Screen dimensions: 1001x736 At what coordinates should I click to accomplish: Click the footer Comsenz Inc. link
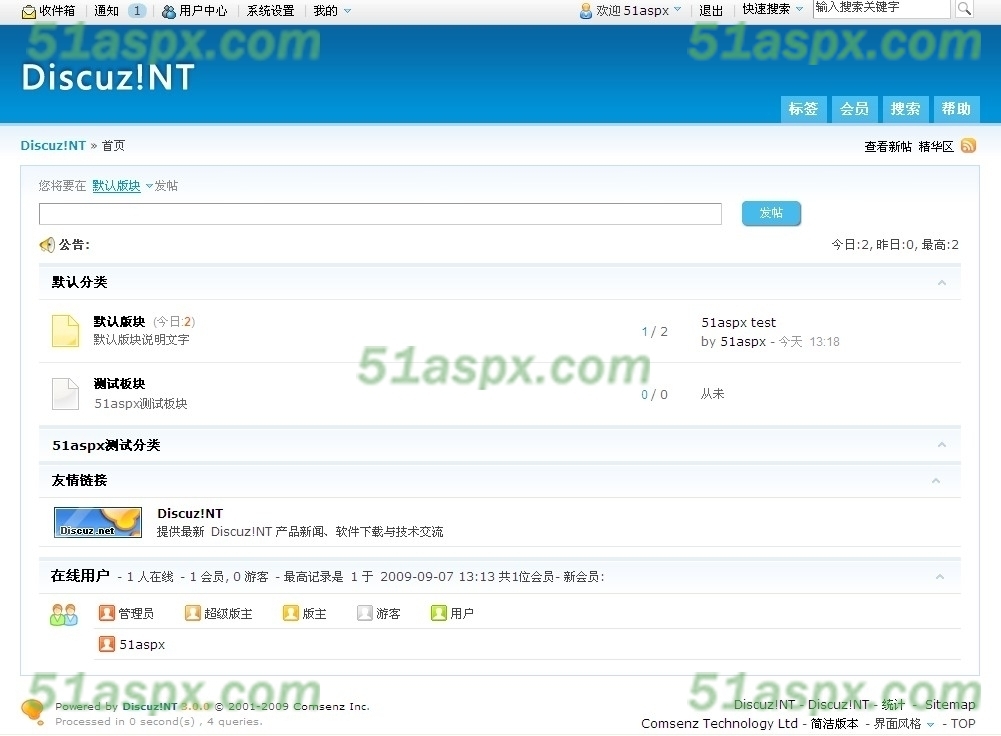coord(333,707)
